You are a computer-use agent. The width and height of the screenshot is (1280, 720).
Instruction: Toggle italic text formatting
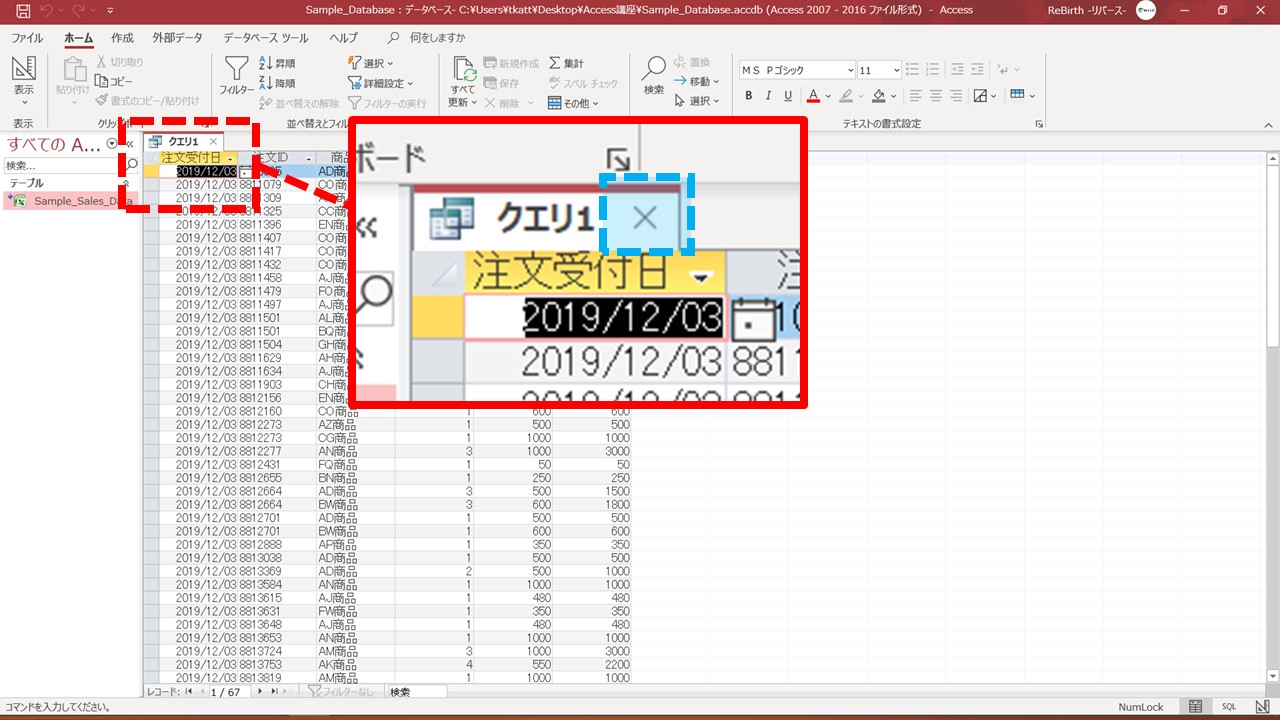pos(768,96)
